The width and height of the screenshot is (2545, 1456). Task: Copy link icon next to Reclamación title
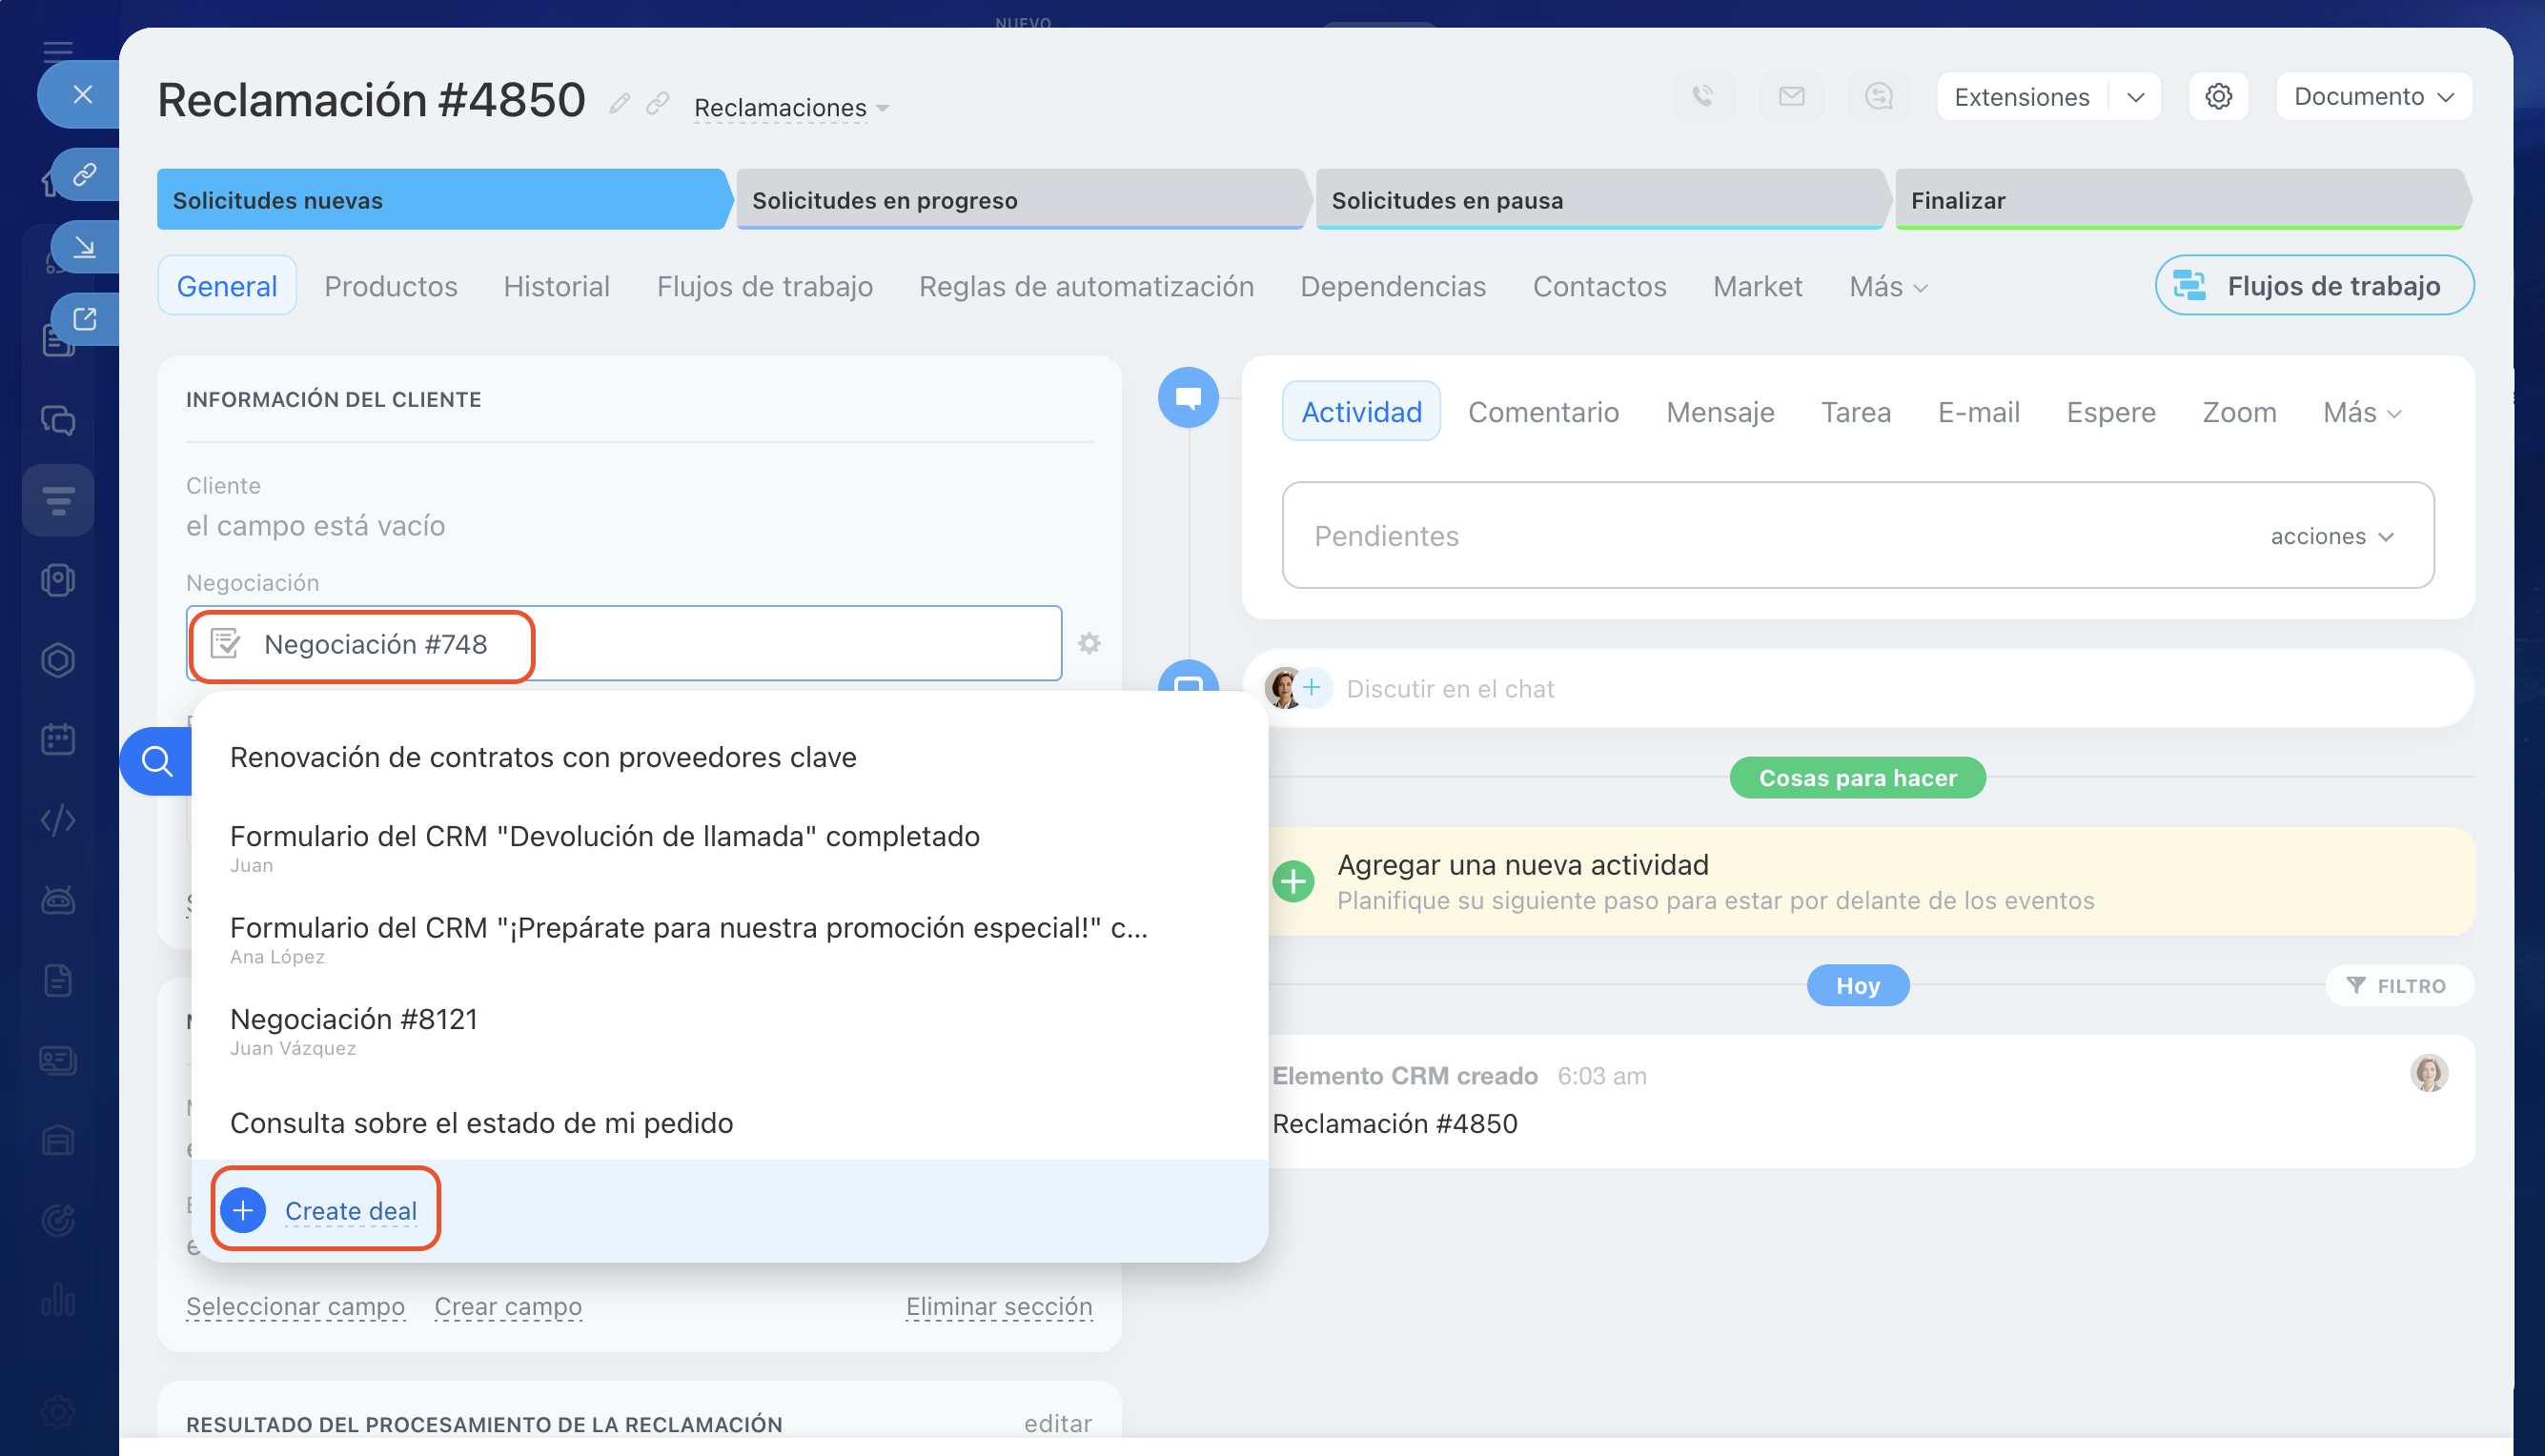(x=657, y=103)
